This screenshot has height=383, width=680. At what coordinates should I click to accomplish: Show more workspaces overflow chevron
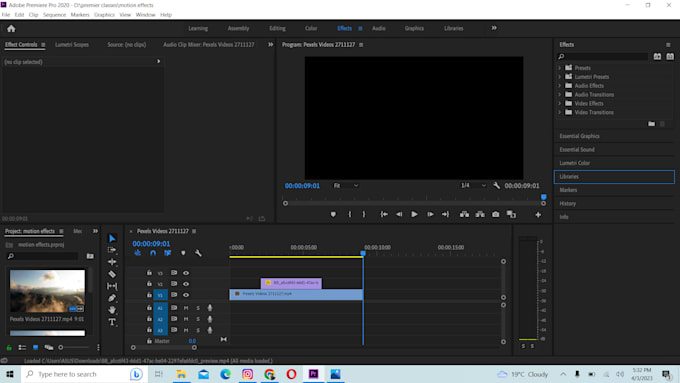tap(494, 28)
